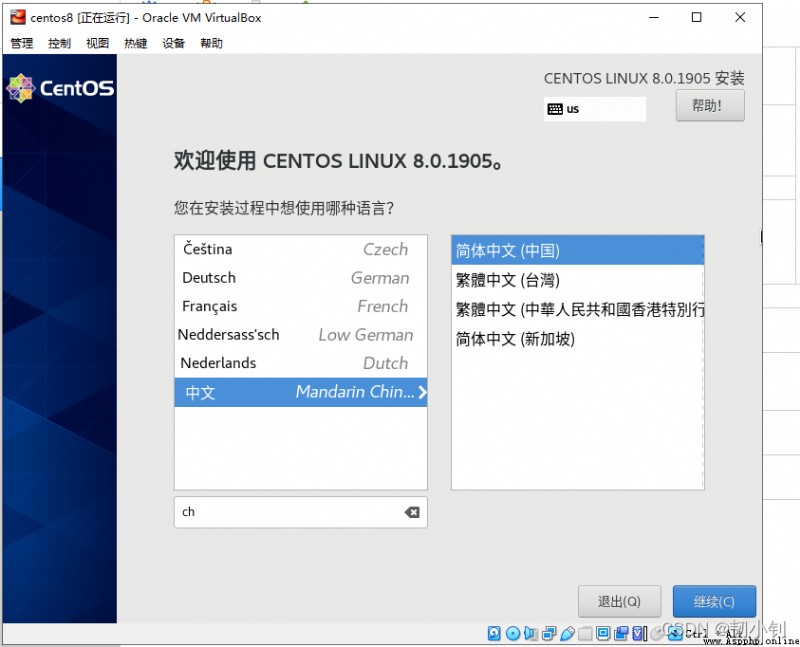800x647 pixels.
Task: Click the 帮助! help button
Action: [x=710, y=106]
